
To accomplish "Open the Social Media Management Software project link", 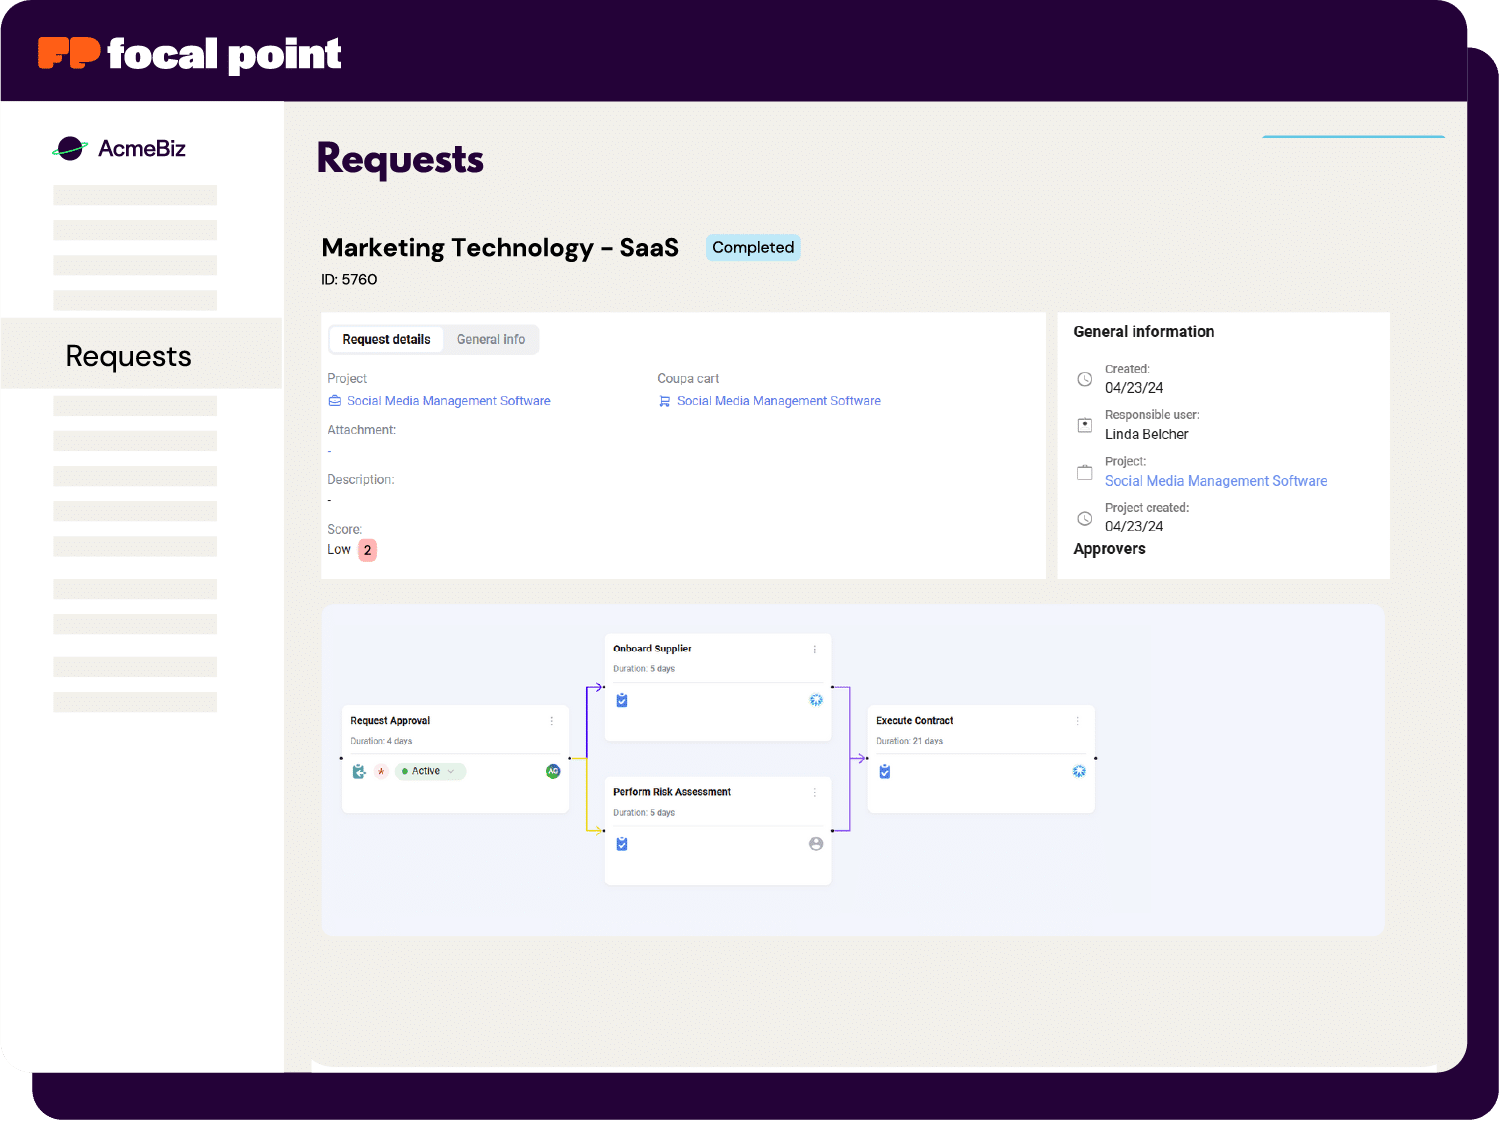I will 447,400.
